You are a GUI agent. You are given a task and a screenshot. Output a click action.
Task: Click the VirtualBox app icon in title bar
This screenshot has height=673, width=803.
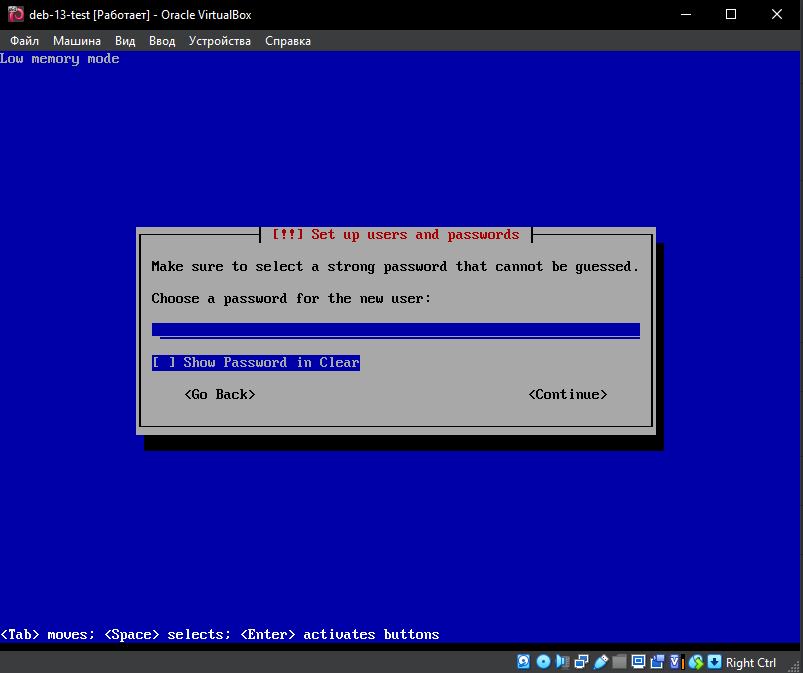tap(15, 15)
